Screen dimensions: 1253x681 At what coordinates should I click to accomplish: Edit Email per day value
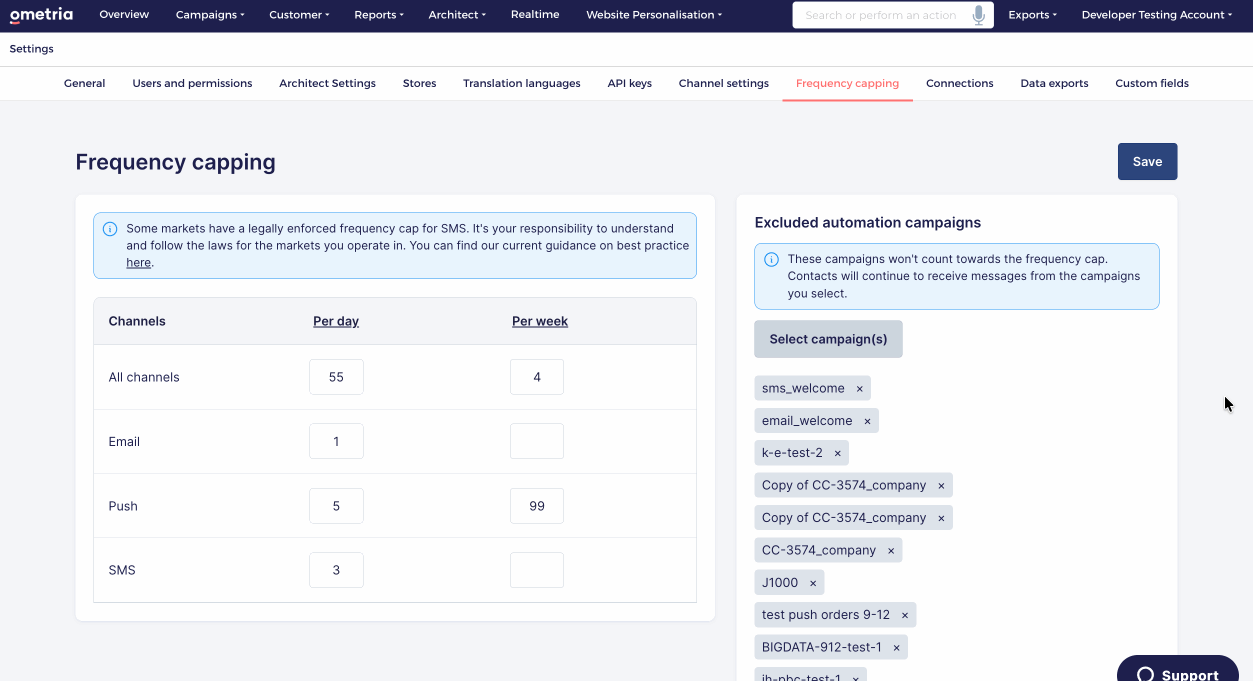(336, 441)
